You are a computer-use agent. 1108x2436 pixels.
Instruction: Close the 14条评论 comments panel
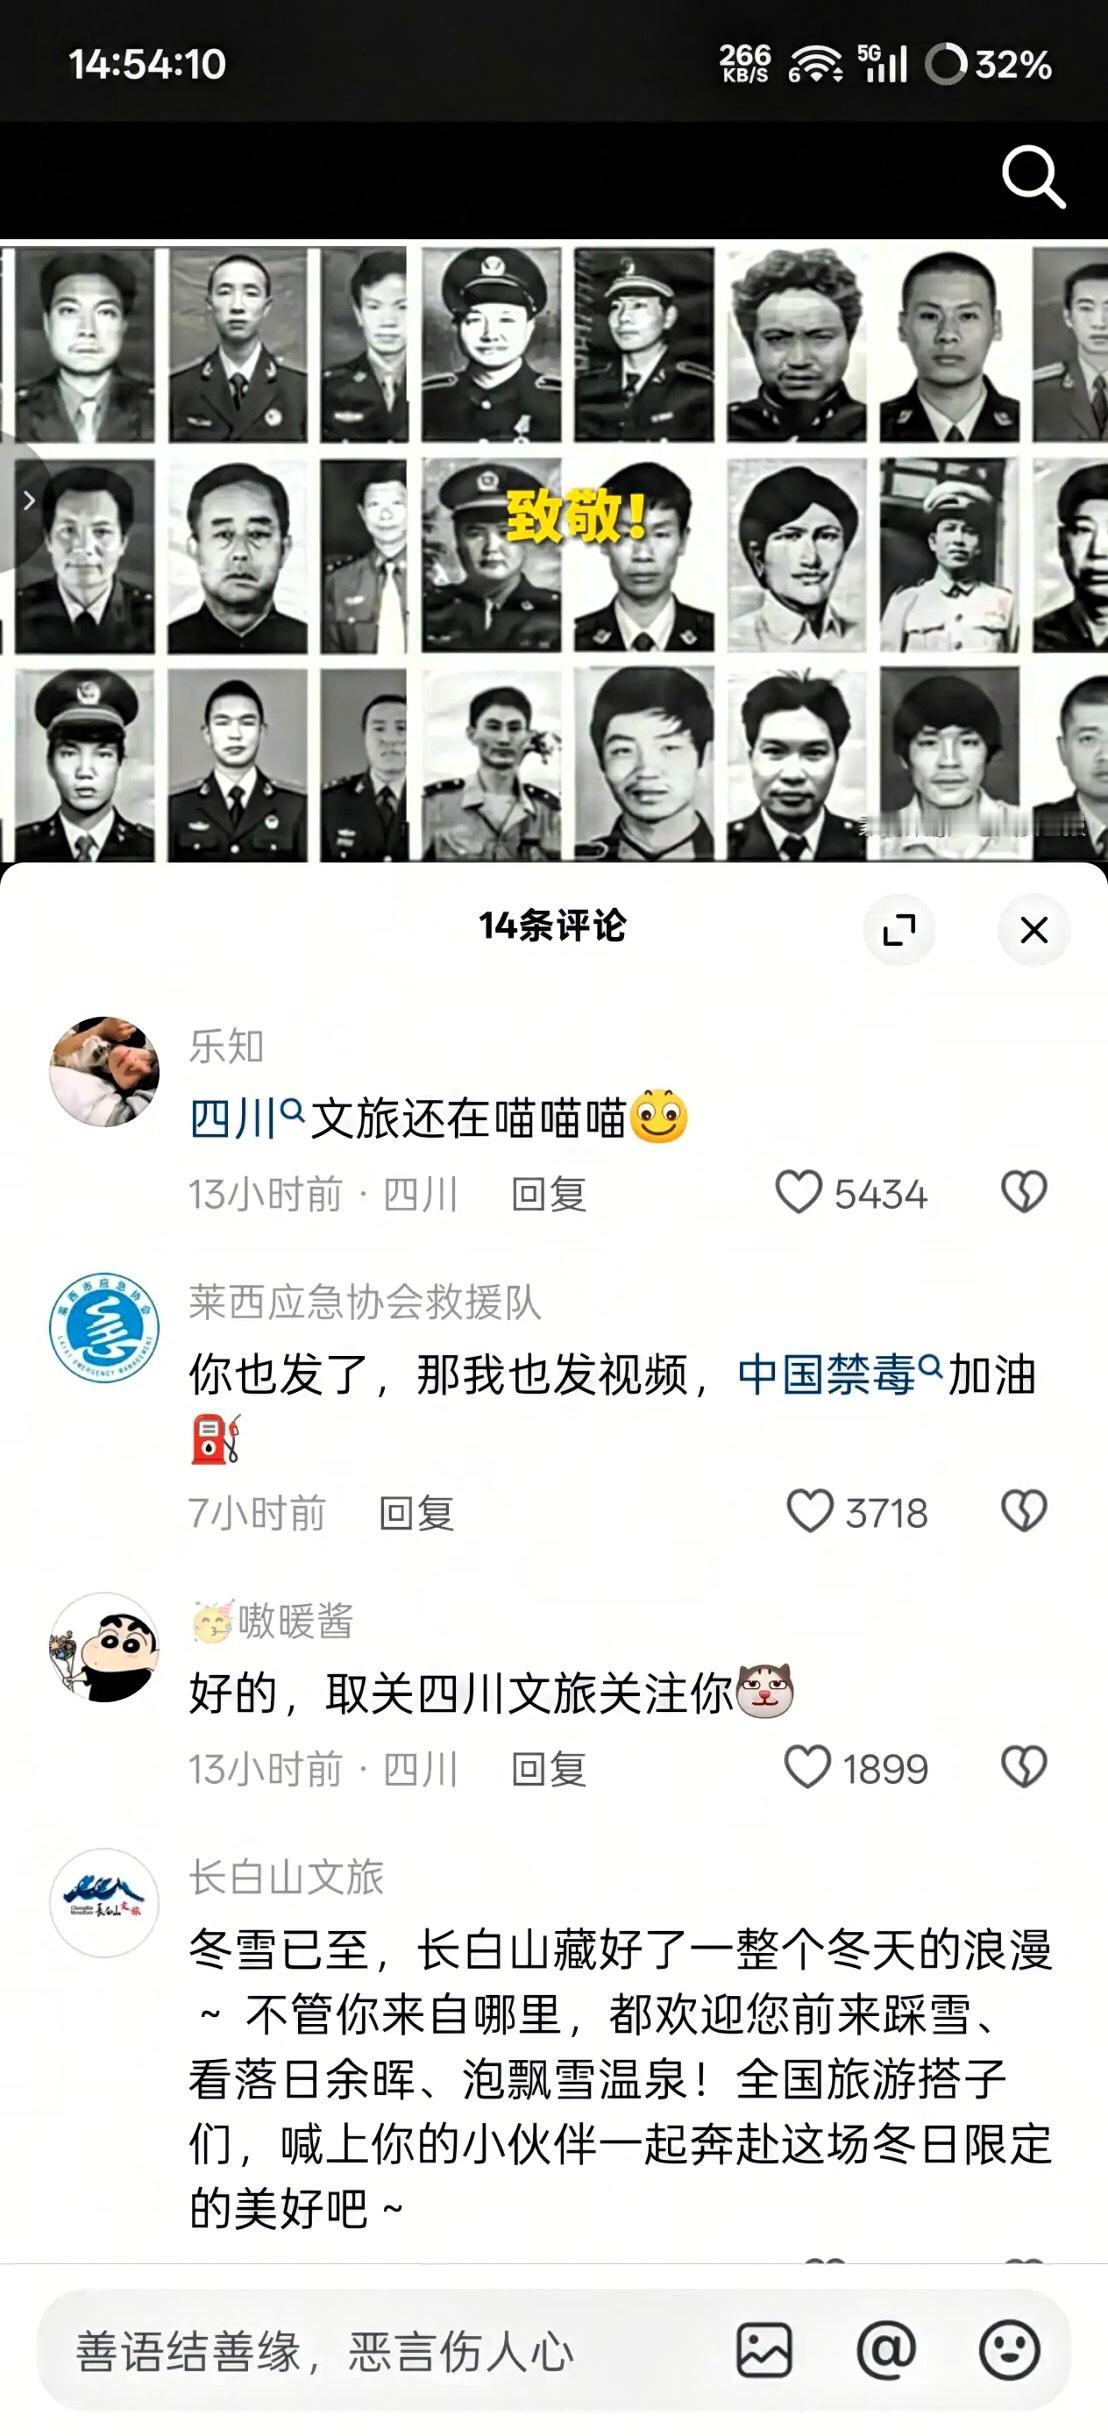[x=1033, y=929]
